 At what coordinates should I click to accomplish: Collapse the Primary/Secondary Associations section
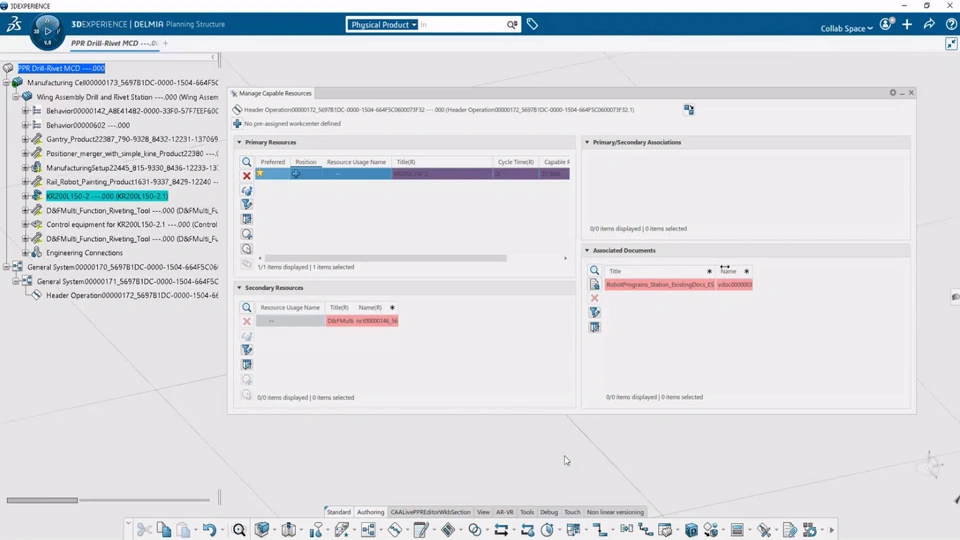pyautogui.click(x=587, y=142)
